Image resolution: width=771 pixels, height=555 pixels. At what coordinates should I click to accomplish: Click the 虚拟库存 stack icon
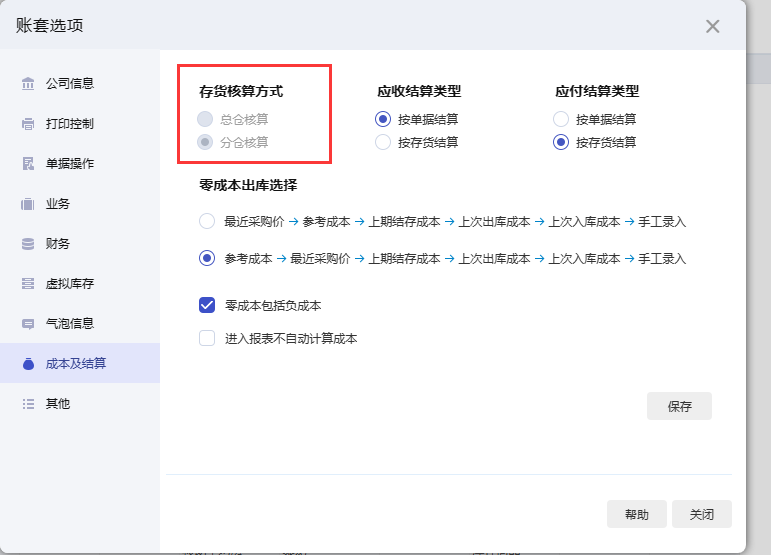click(x=28, y=284)
